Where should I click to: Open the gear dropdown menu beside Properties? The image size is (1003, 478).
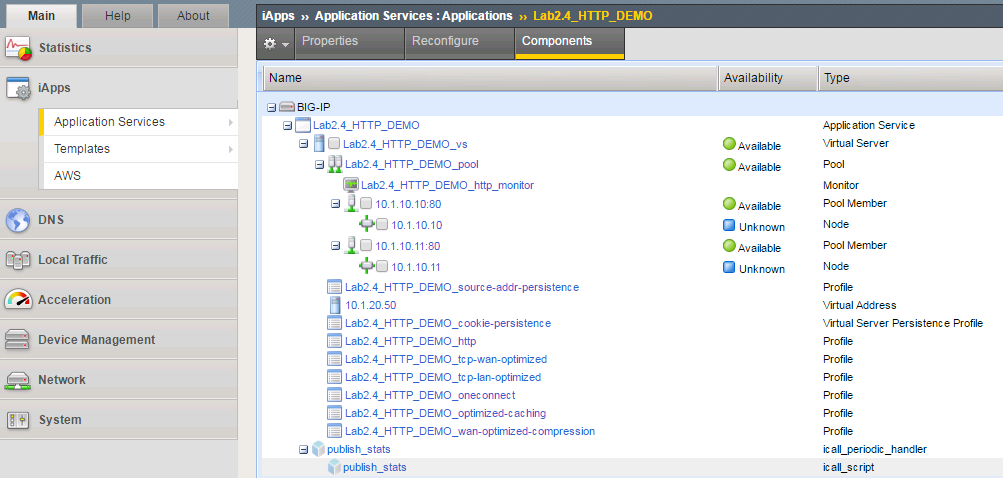(x=276, y=44)
